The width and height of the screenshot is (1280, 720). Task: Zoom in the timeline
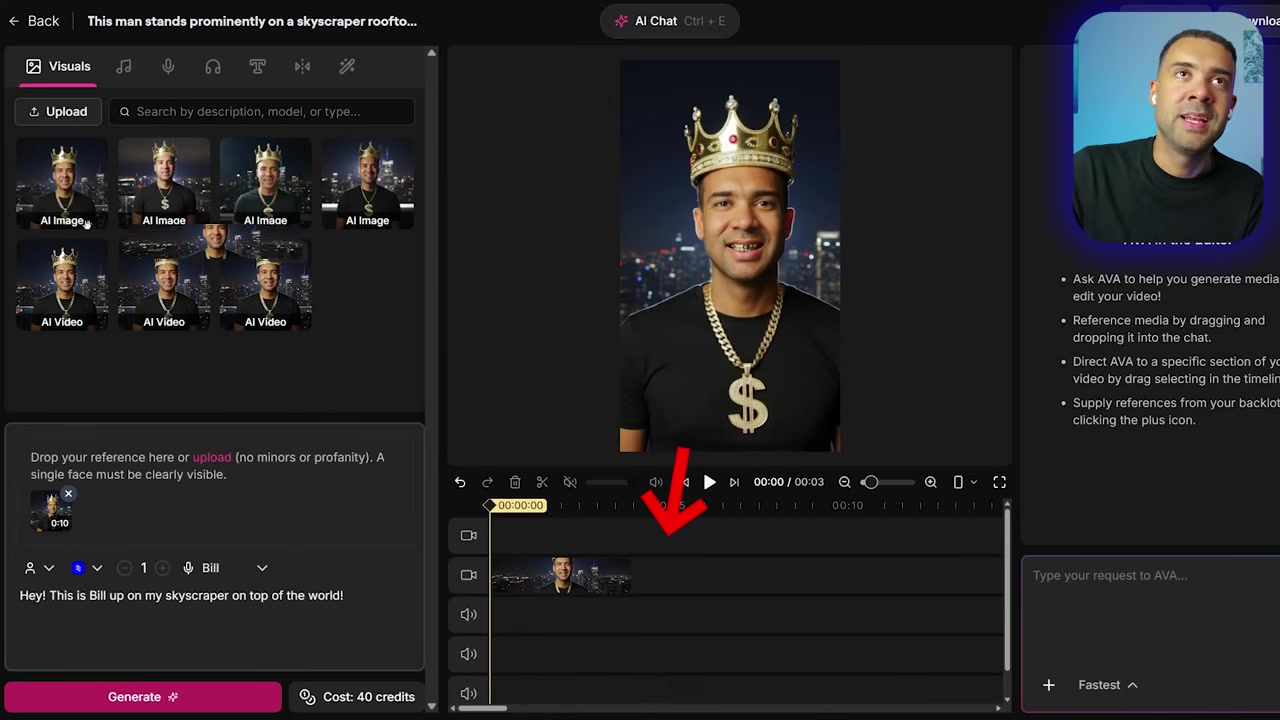[930, 482]
